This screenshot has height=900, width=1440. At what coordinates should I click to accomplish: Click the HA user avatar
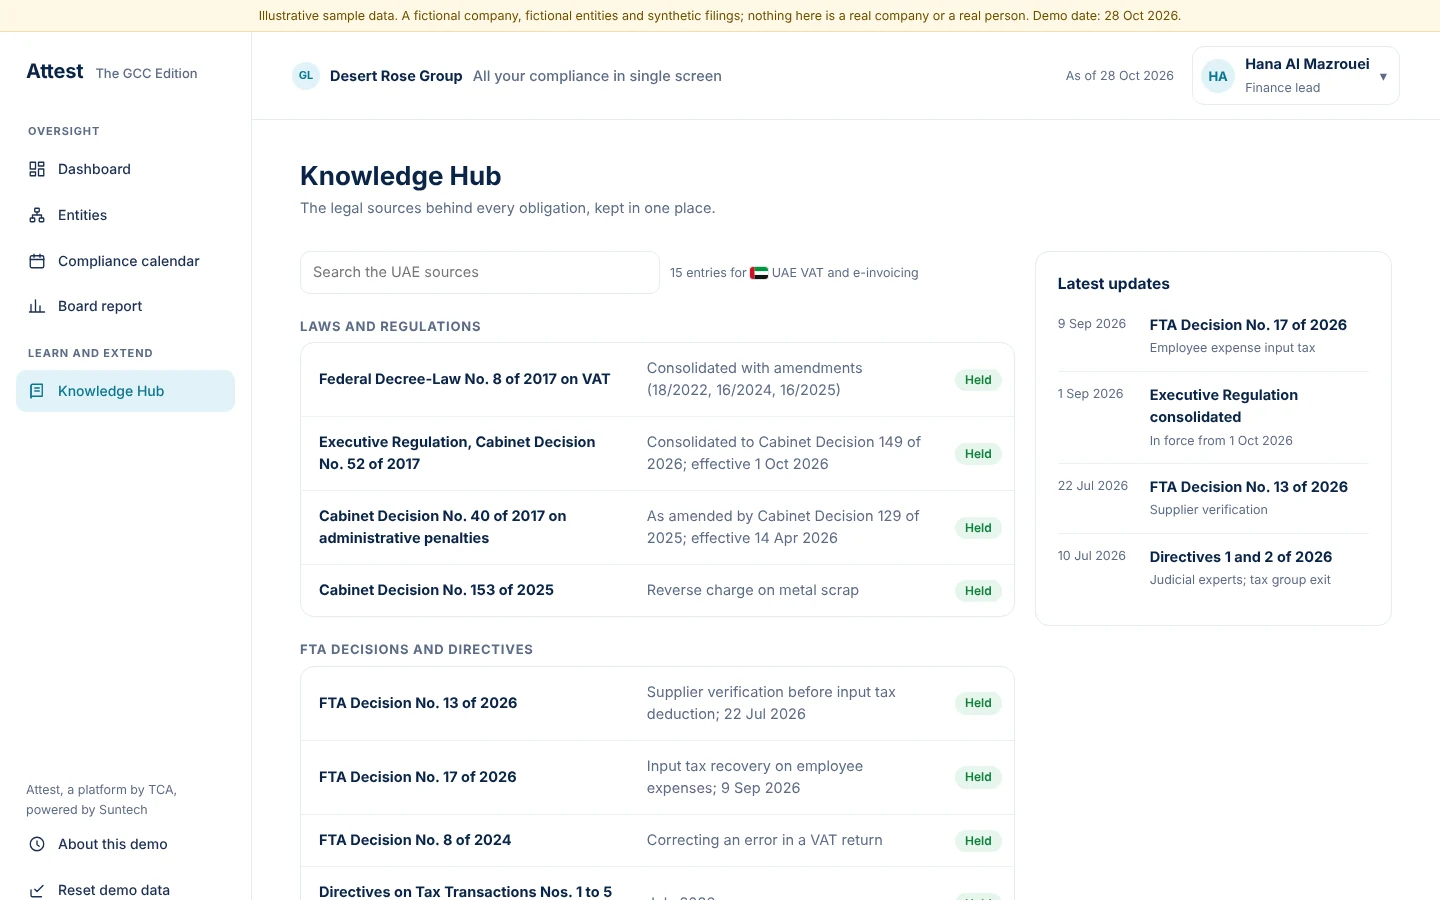(x=1218, y=76)
